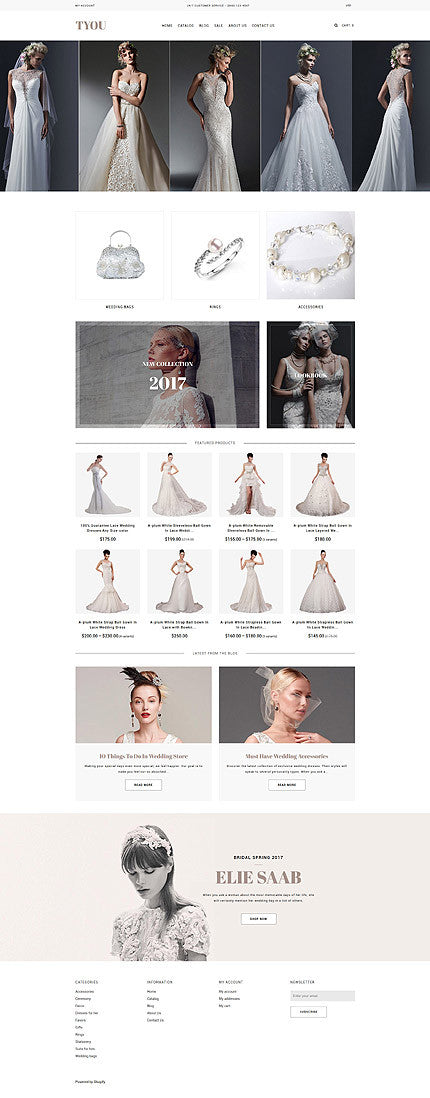Click the 'Powered by Shopify' link
This screenshot has height=1098, width=430.
(x=90, y=1082)
